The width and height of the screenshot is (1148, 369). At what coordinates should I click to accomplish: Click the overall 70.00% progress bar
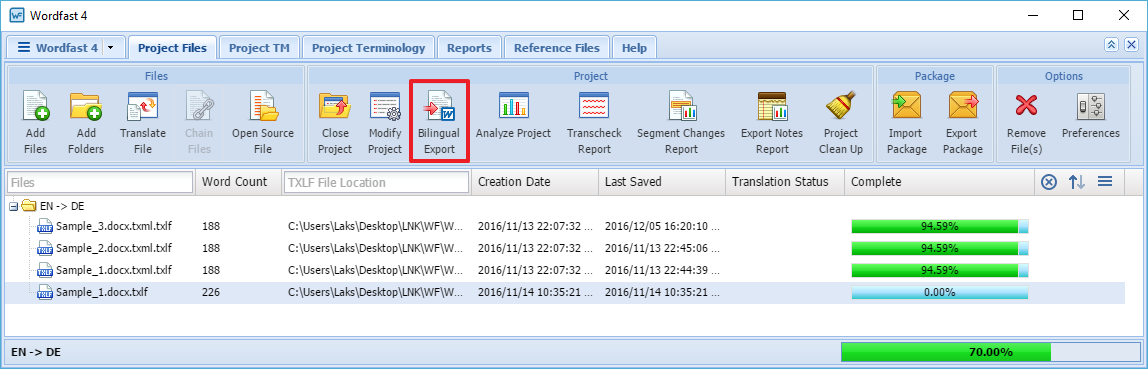pos(991,352)
